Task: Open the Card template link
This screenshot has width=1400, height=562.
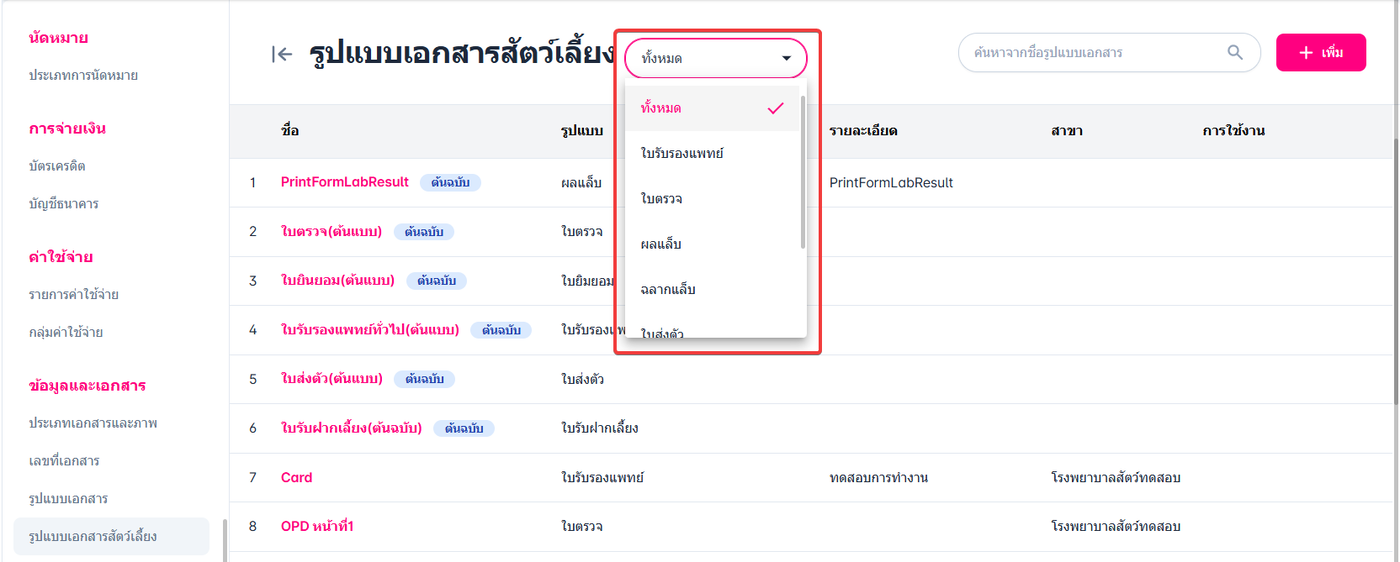Action: [x=296, y=478]
